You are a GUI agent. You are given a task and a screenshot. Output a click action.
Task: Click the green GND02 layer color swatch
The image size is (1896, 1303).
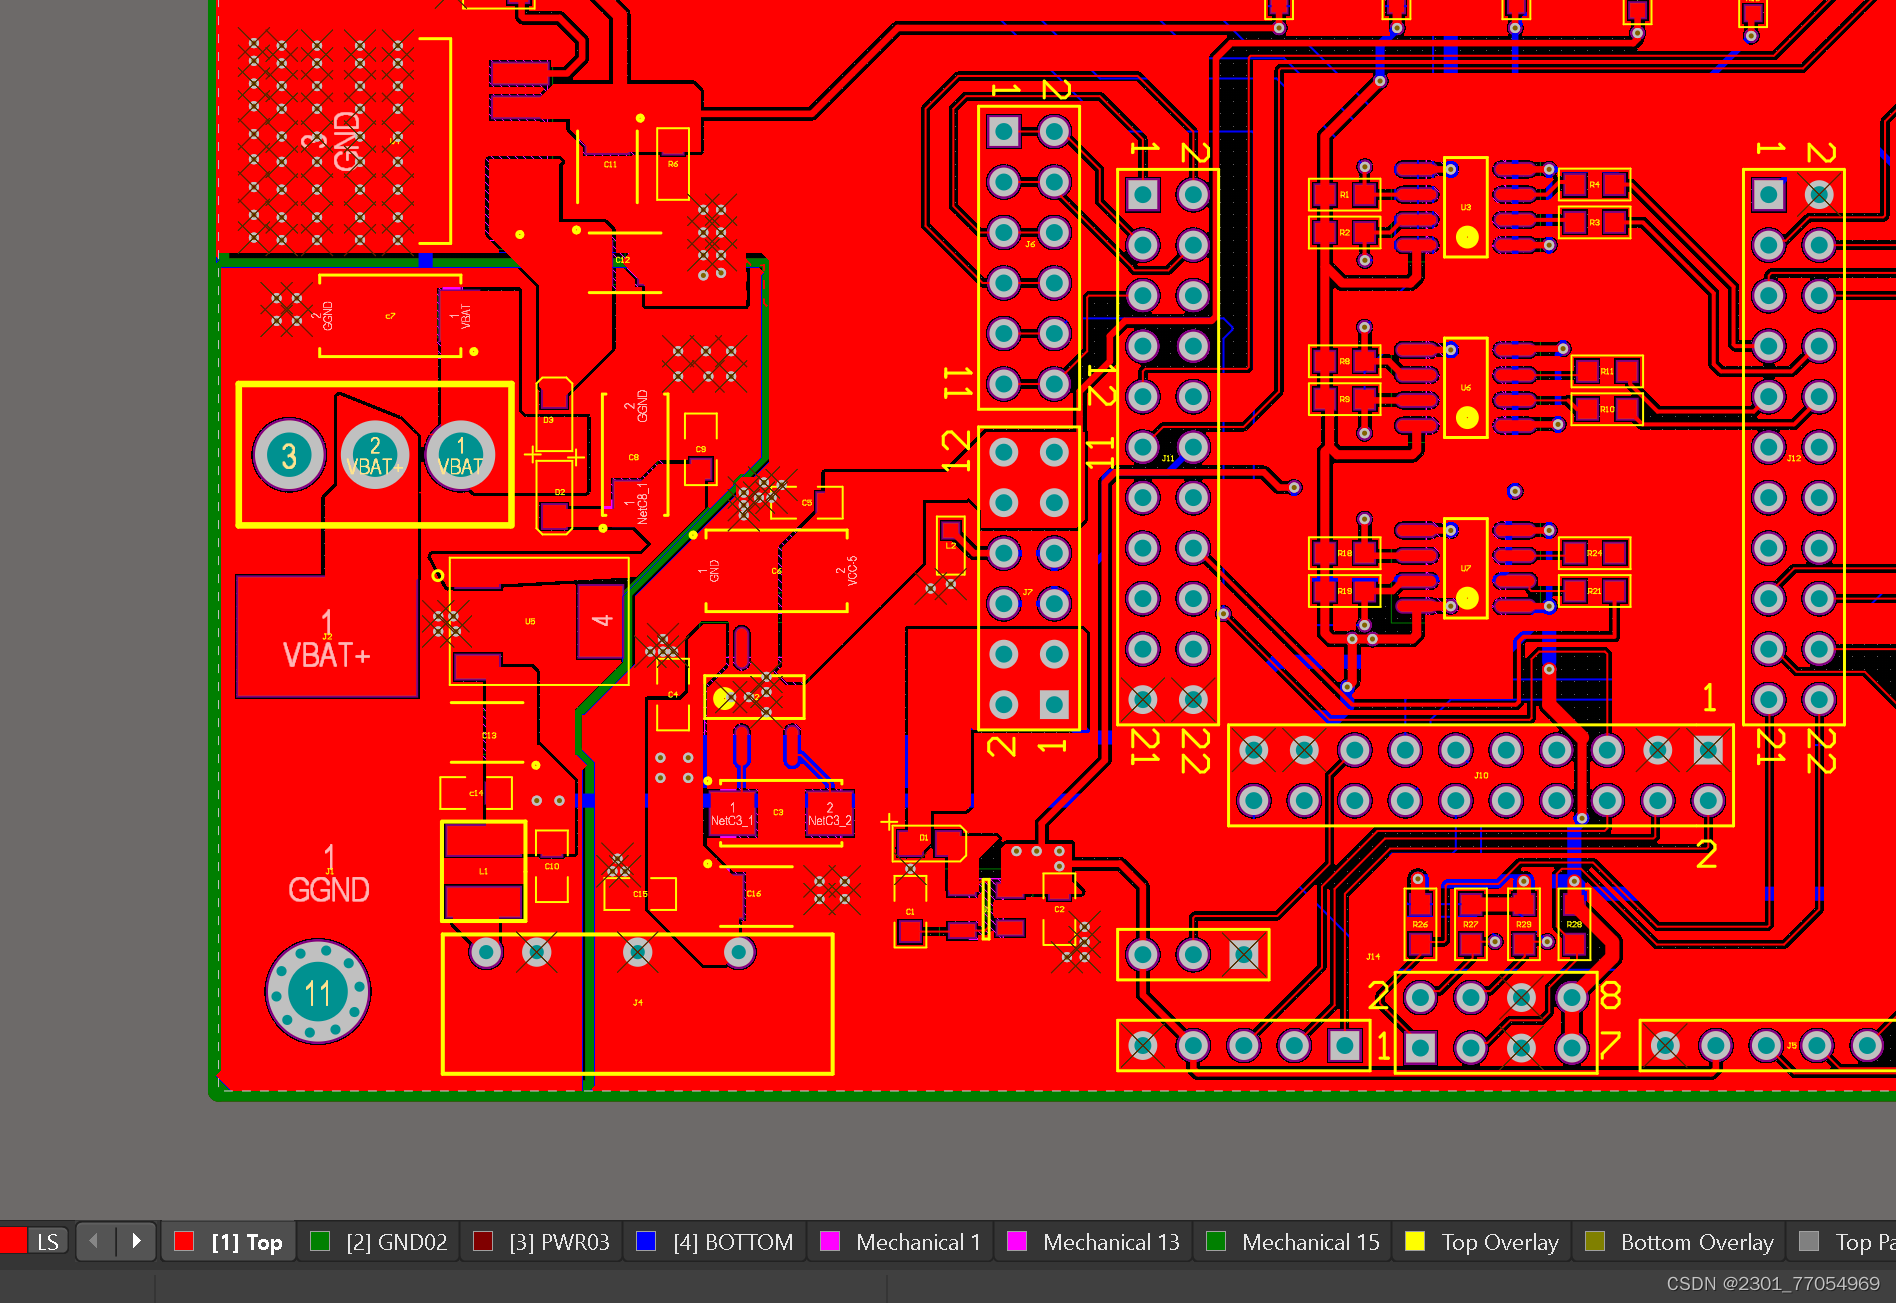(x=320, y=1241)
